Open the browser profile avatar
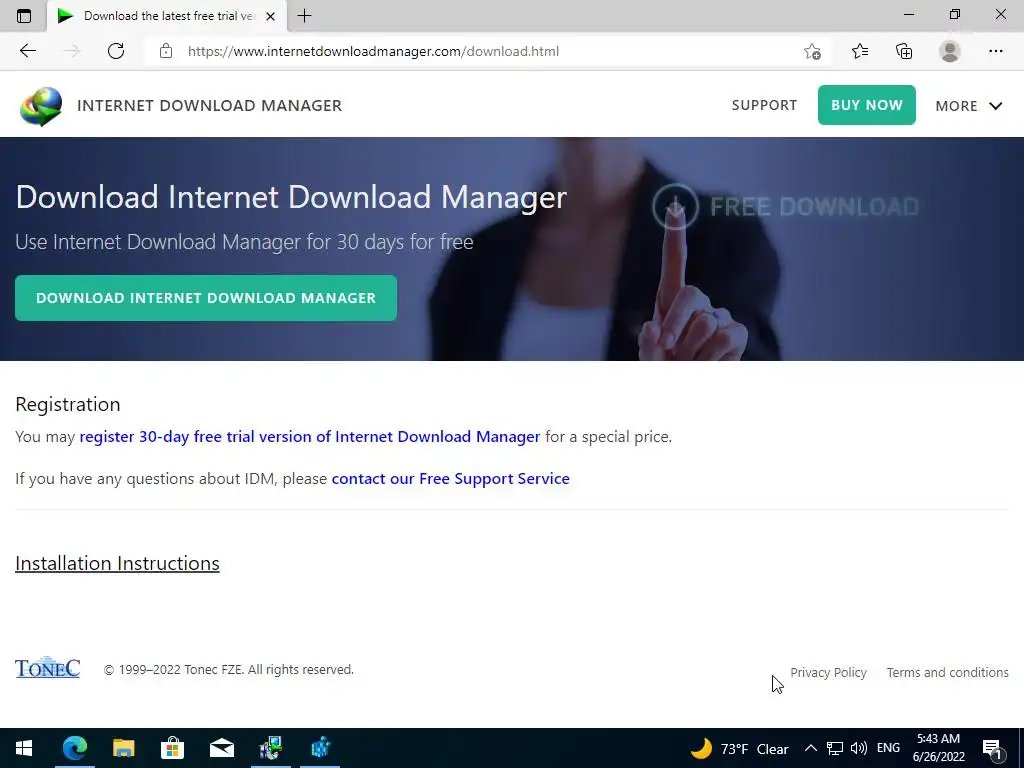This screenshot has width=1024, height=768. click(950, 51)
